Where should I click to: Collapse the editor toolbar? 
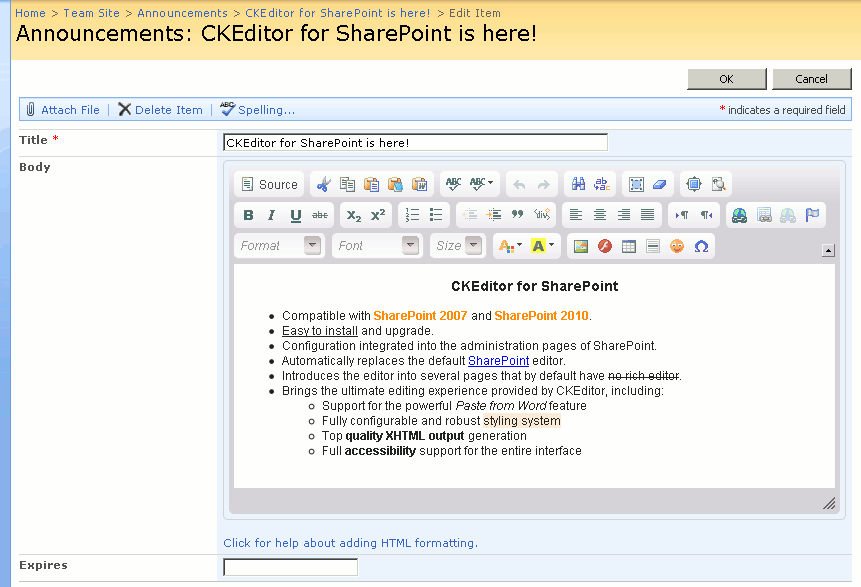pos(829,250)
